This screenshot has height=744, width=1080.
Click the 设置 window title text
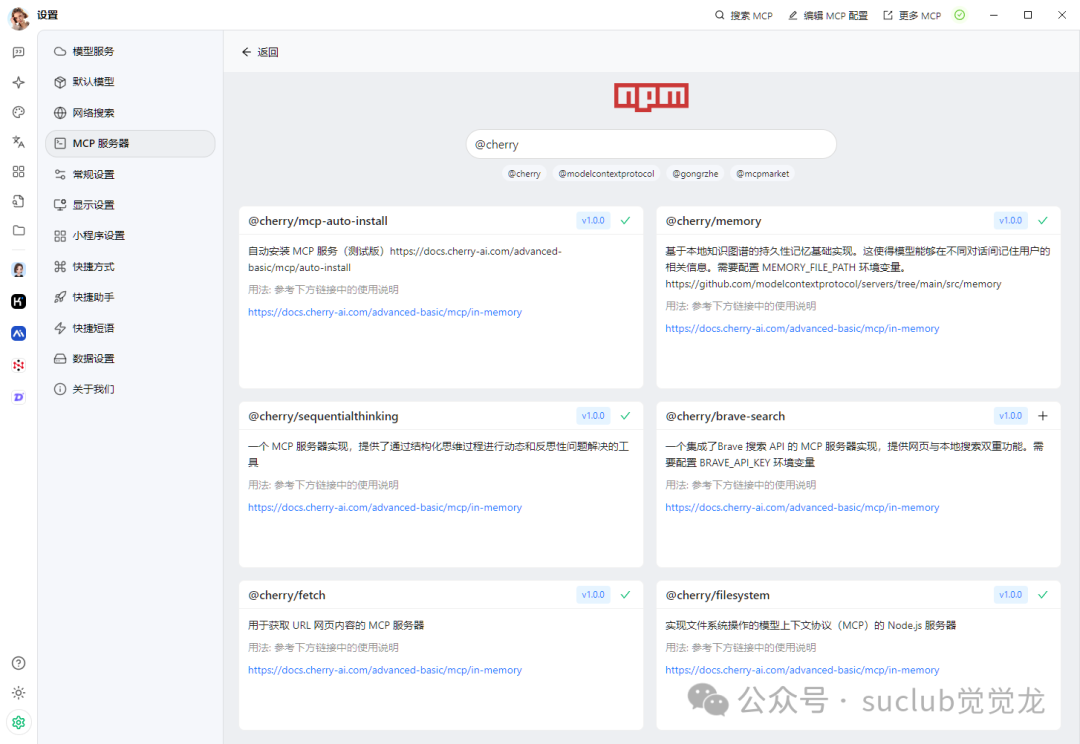point(48,15)
